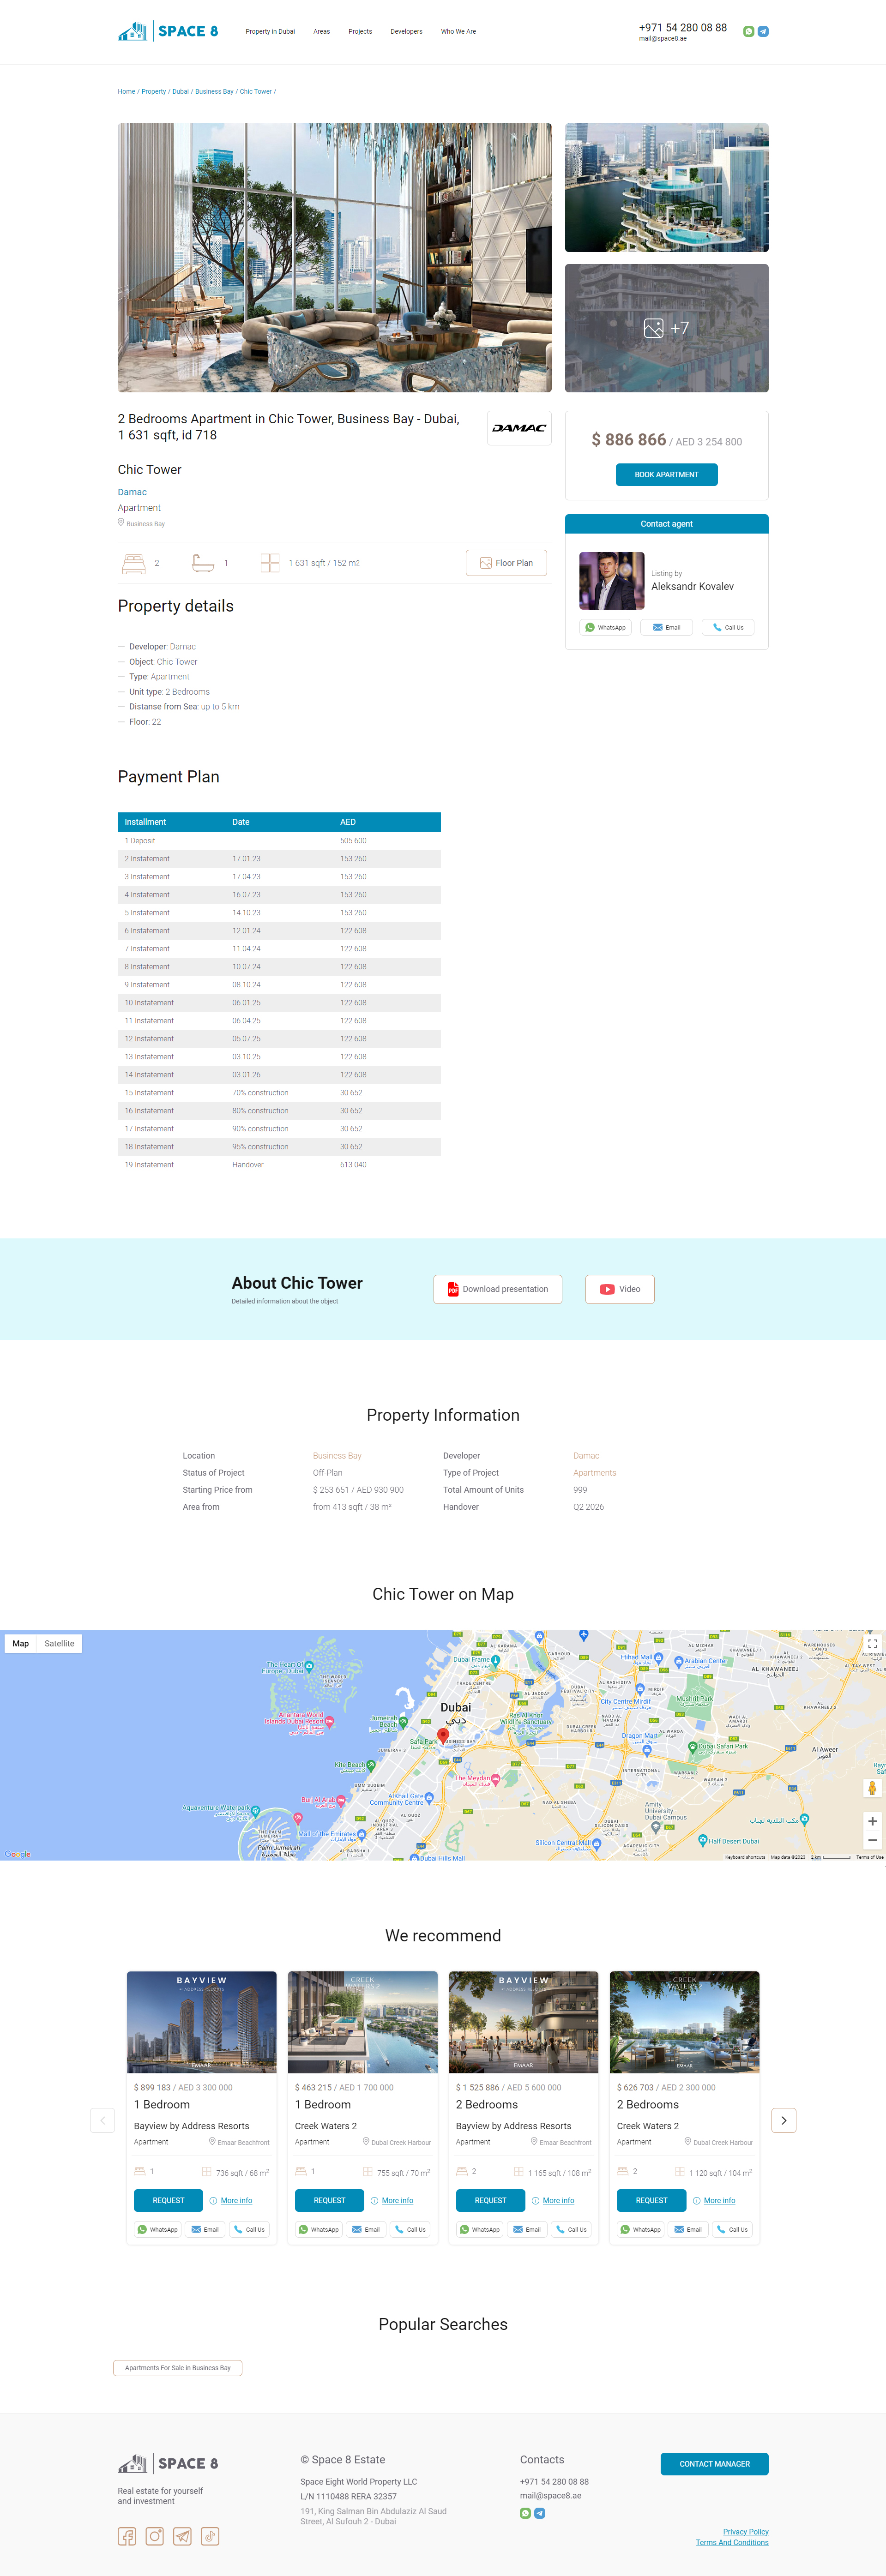Open Instagram icon in footer
886x2576 pixels.
[155, 2536]
